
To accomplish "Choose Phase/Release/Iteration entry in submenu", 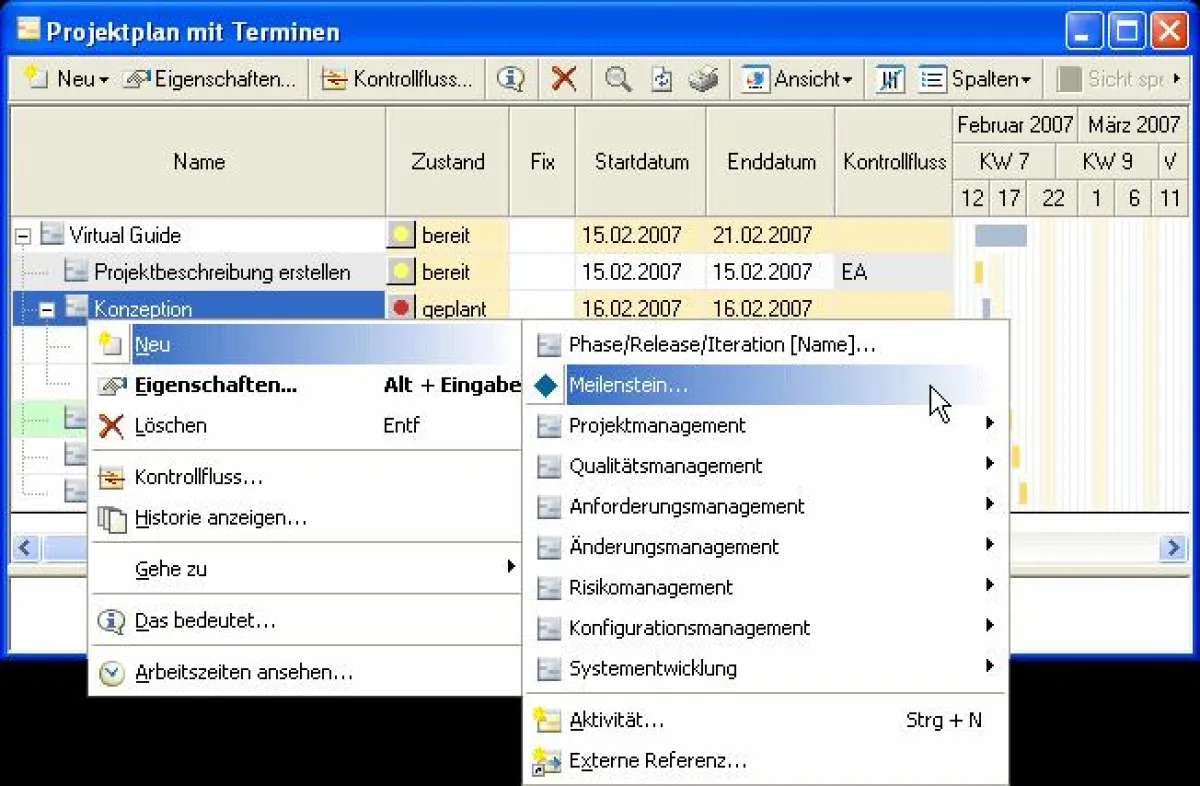I will [720, 344].
